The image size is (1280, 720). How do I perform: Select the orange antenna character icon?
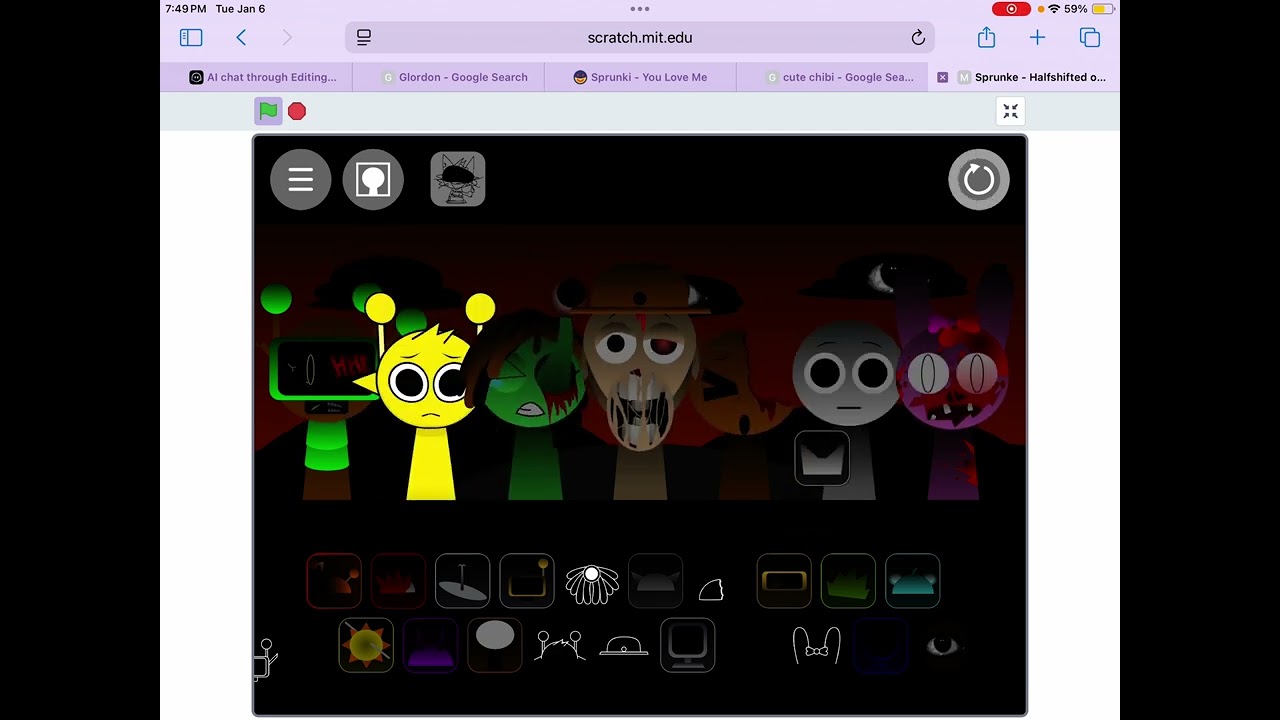click(334, 581)
